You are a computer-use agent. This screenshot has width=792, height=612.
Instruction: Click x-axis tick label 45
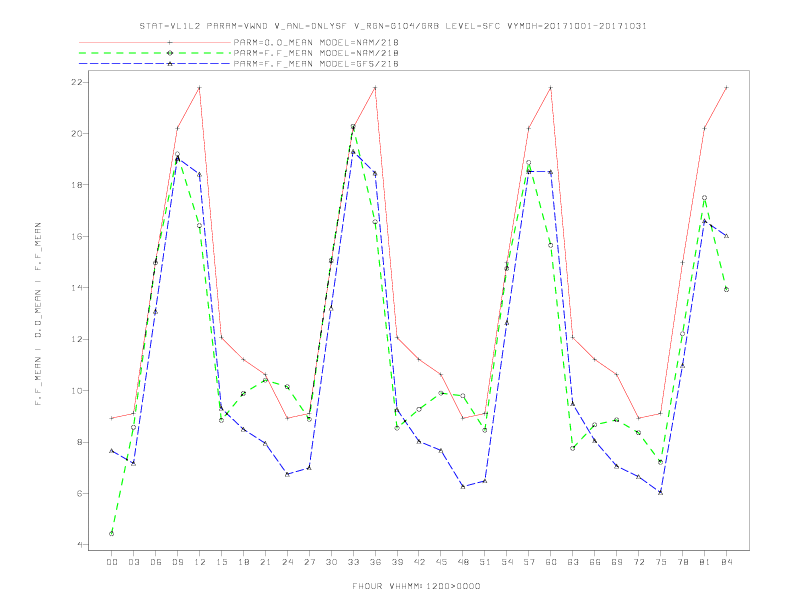(x=441, y=562)
